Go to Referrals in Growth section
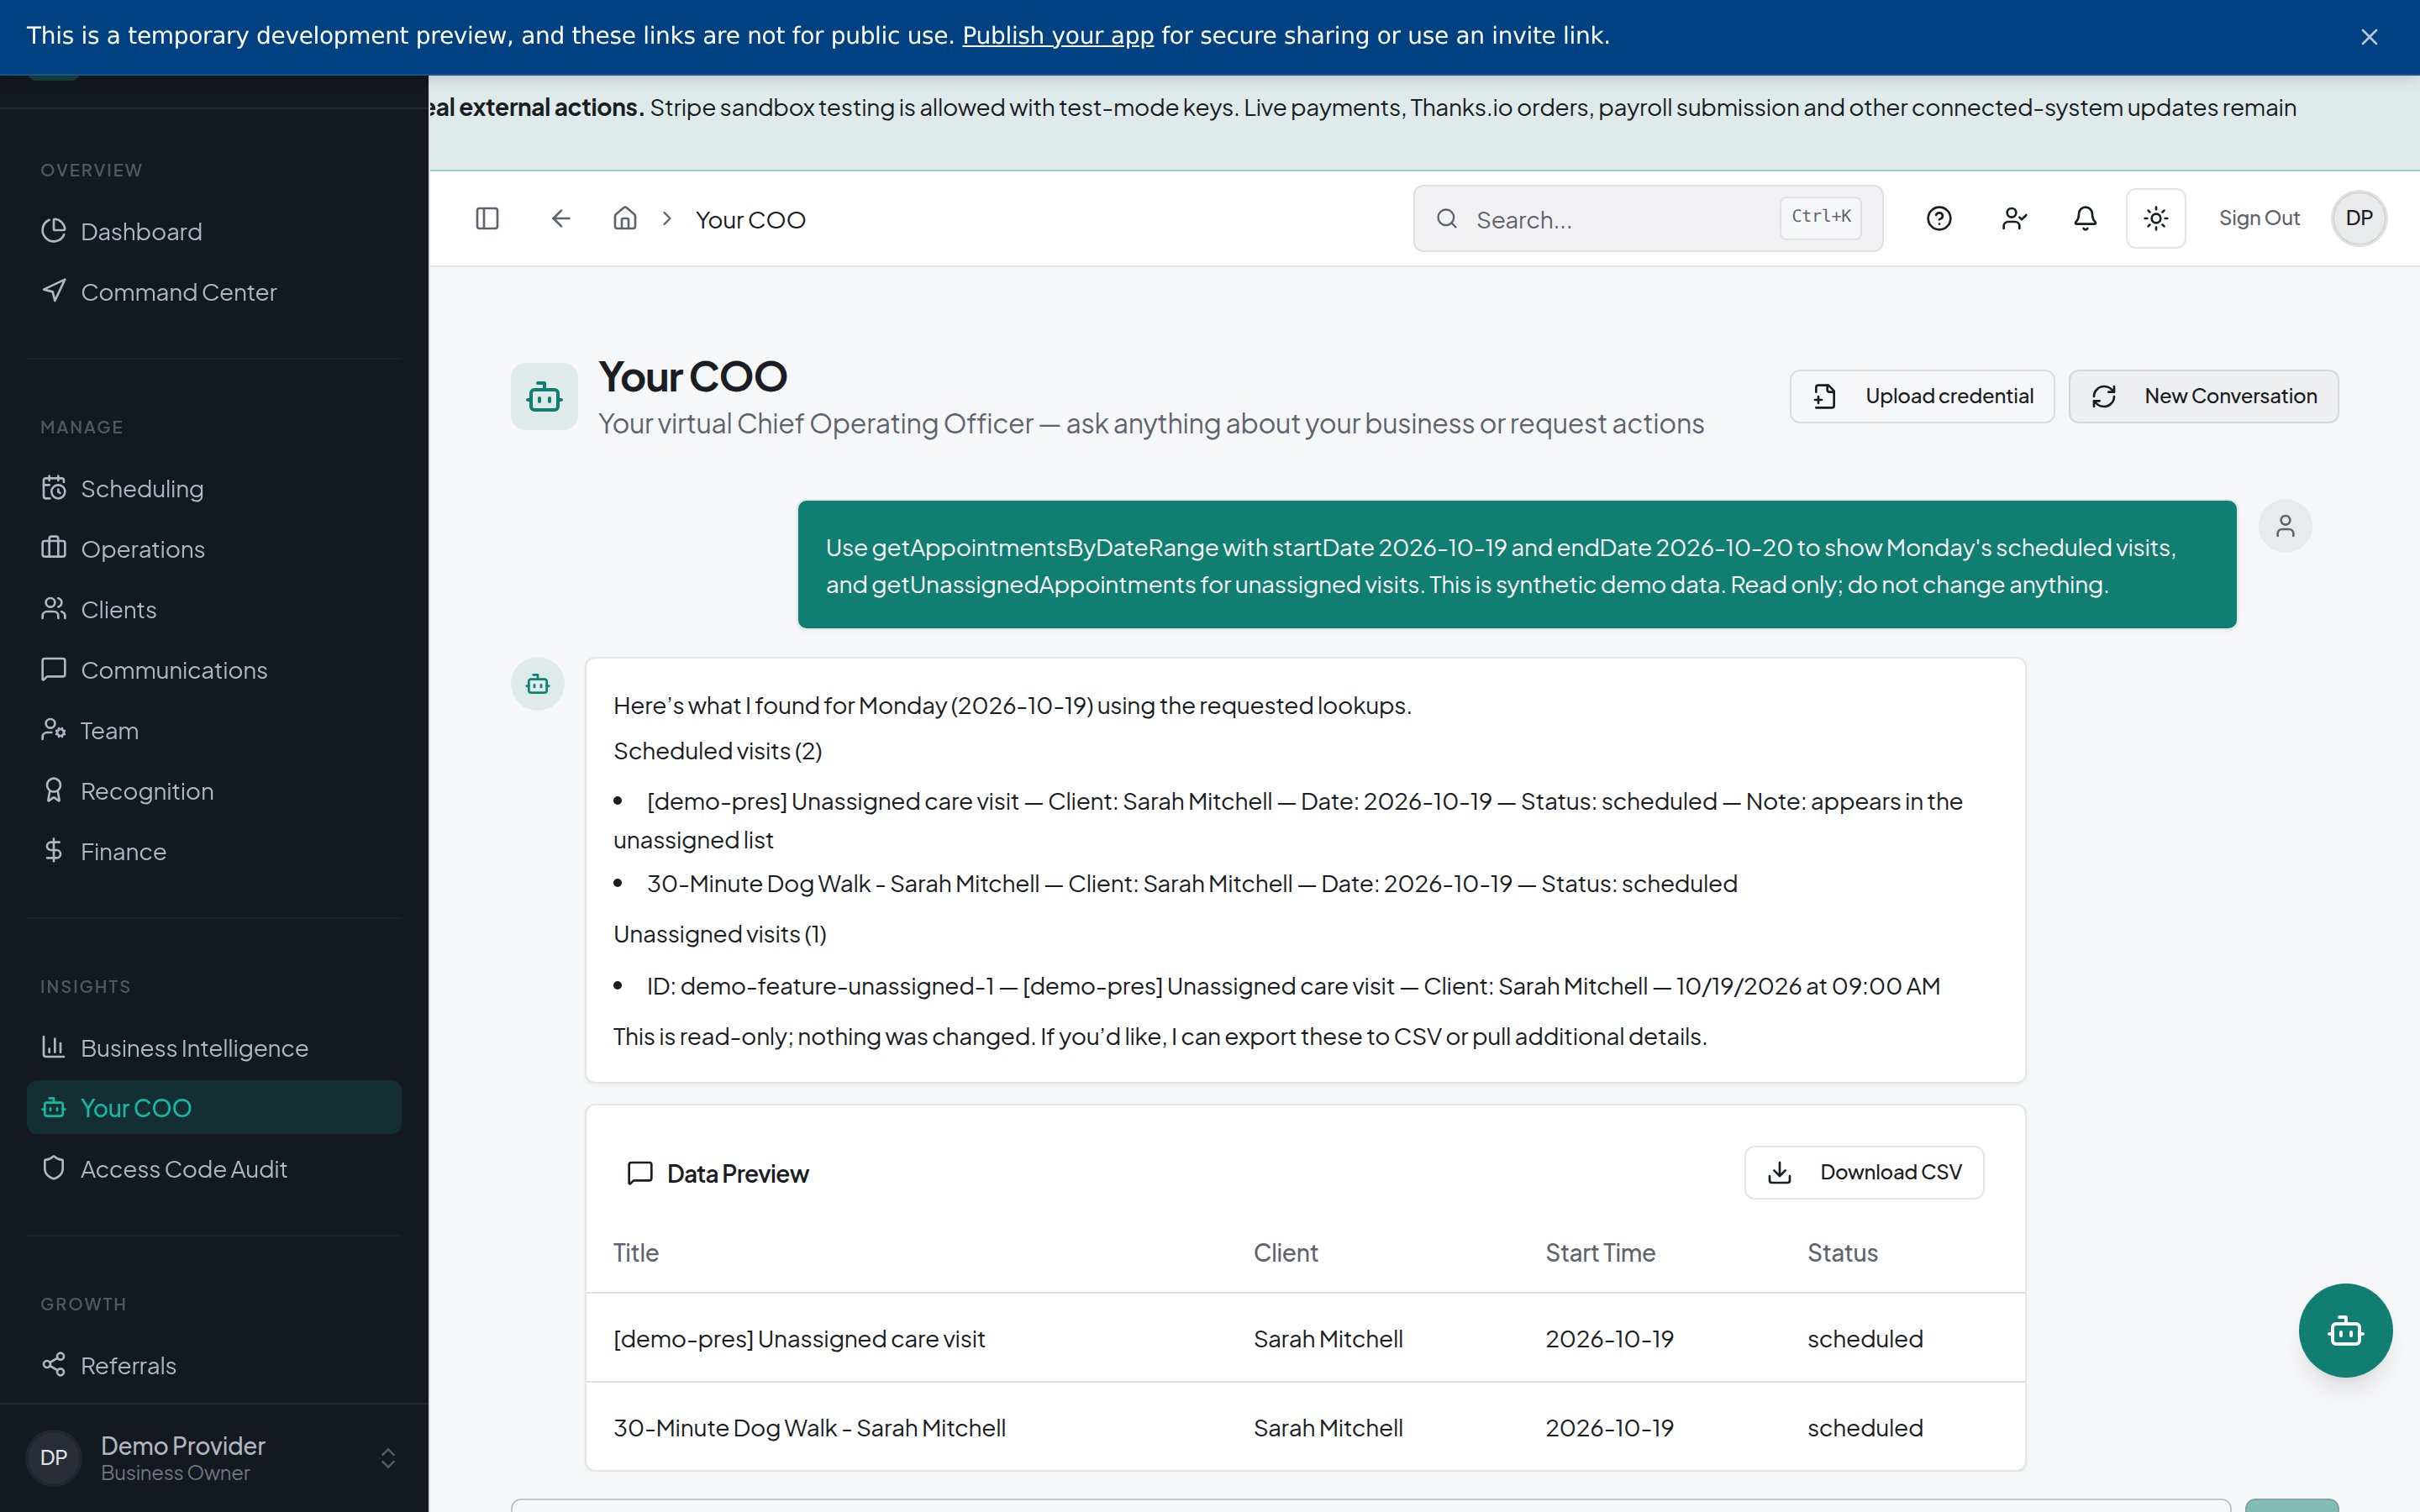The height and width of the screenshot is (1512, 2420). pyautogui.click(x=214, y=1366)
